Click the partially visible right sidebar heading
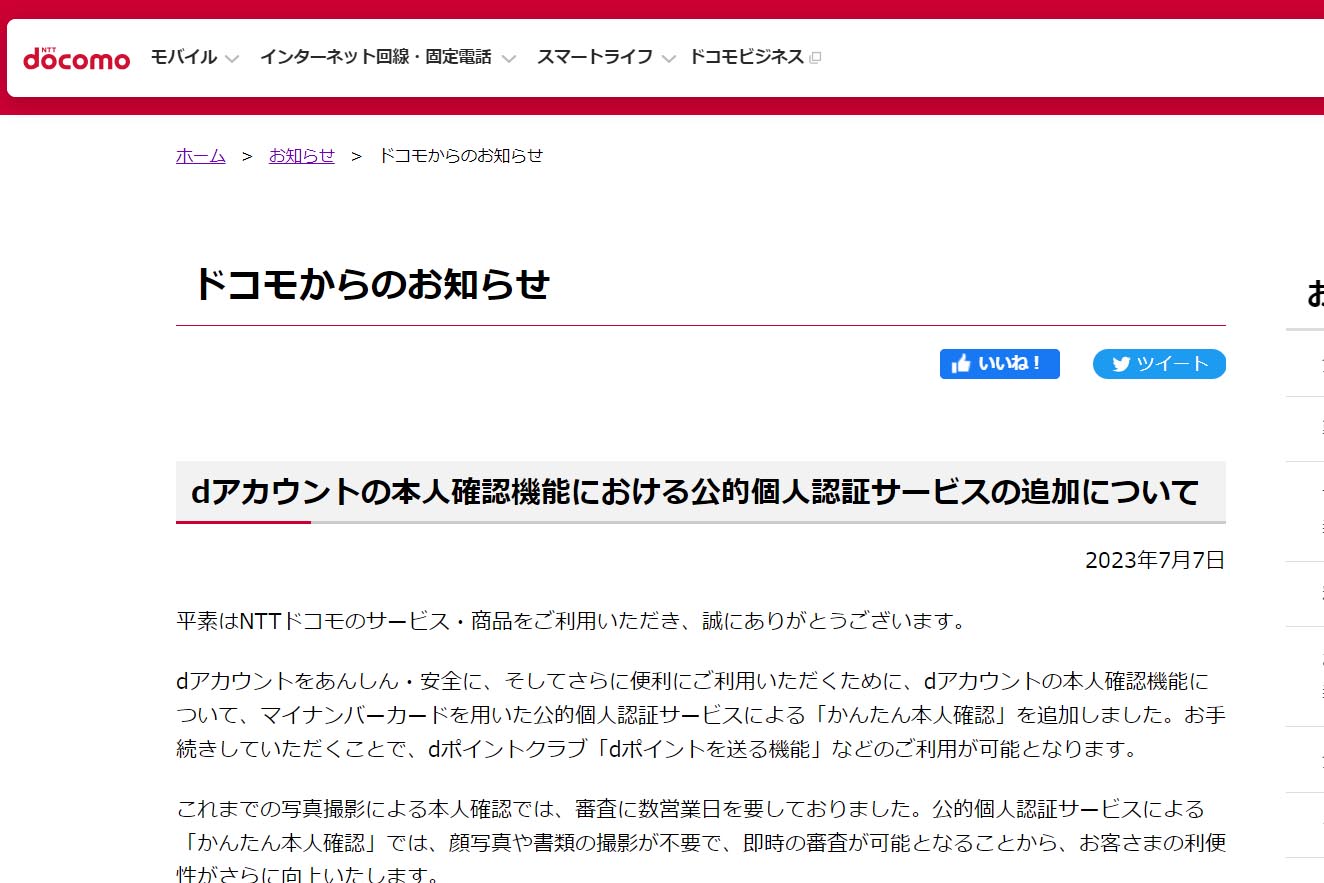 [1314, 294]
